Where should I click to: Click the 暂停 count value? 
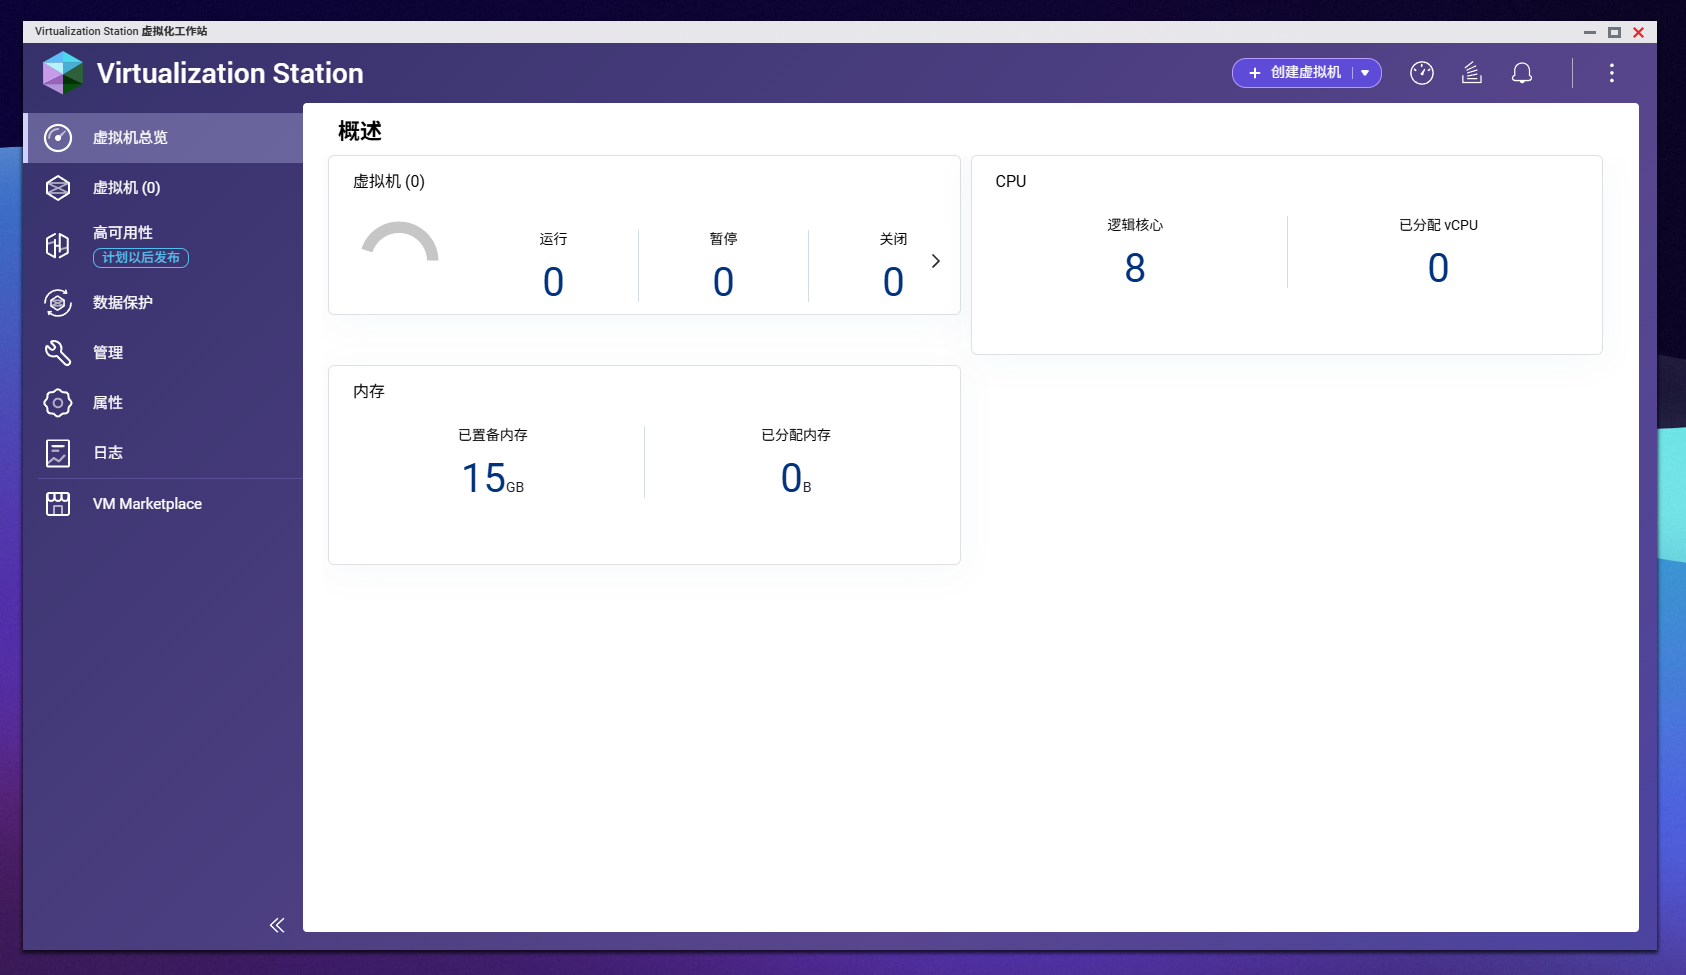point(723,282)
